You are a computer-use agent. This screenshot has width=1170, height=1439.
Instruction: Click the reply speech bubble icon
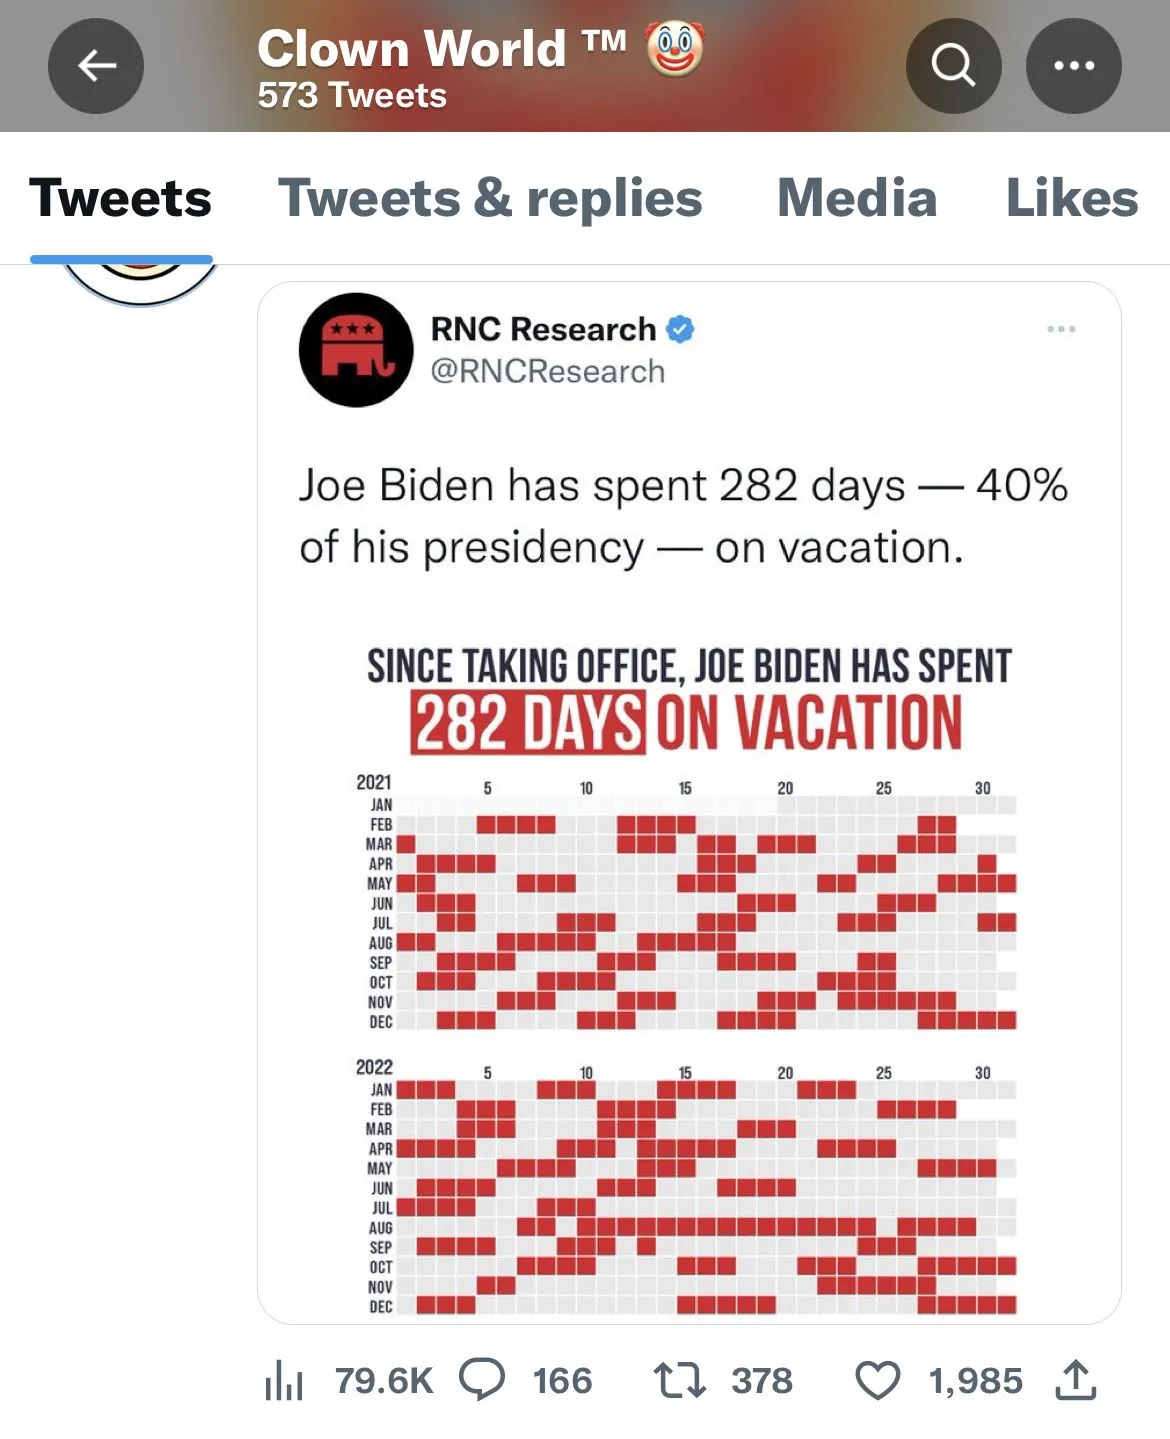[482, 1380]
